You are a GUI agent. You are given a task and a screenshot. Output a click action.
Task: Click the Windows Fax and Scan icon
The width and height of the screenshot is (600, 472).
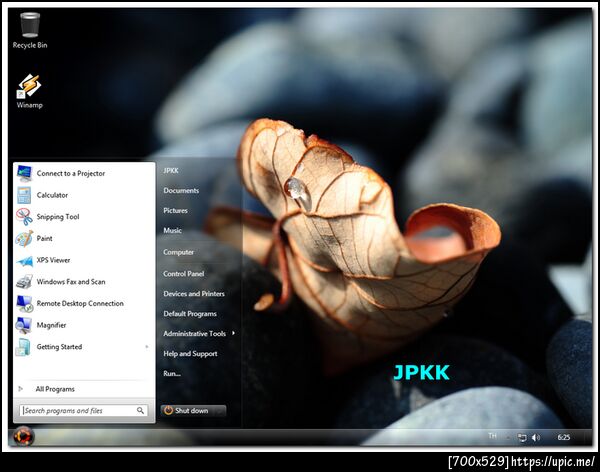24,282
